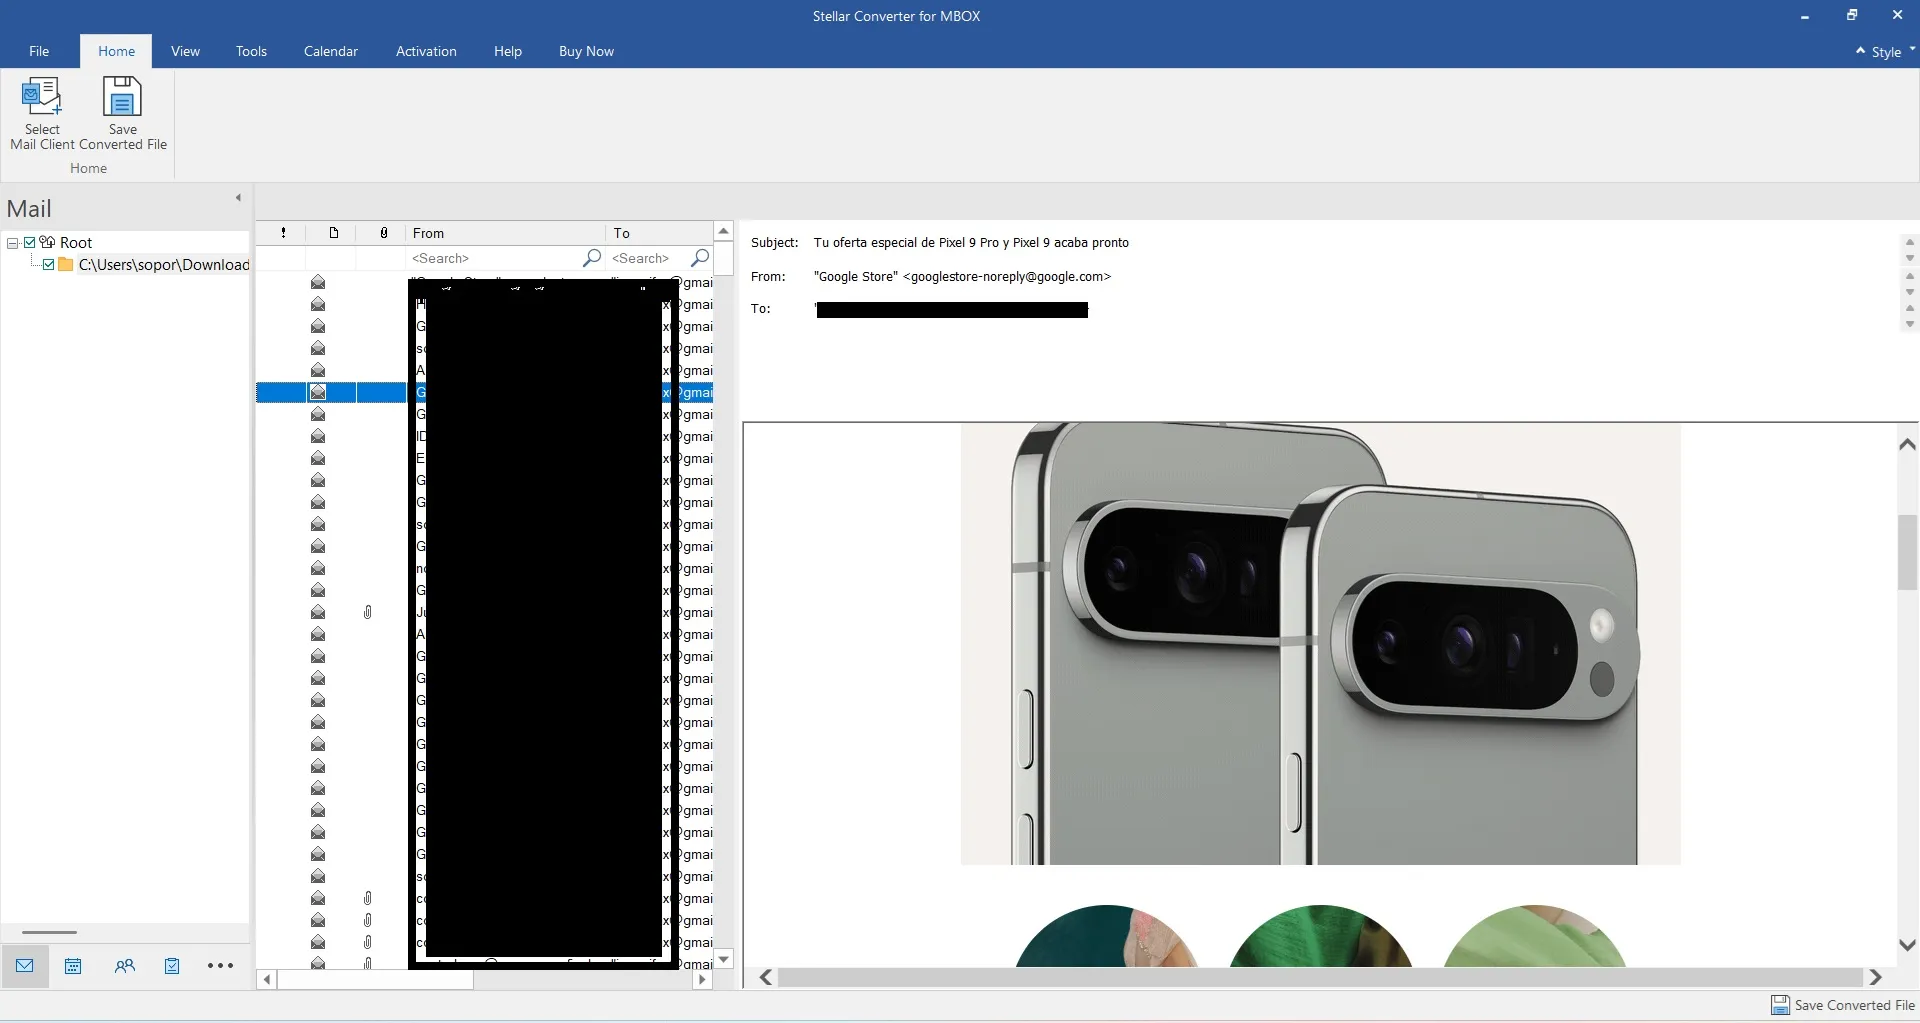Viewport: 1920px width, 1023px height.
Task: Open the Style dropdown menu
Action: [x=1893, y=52]
